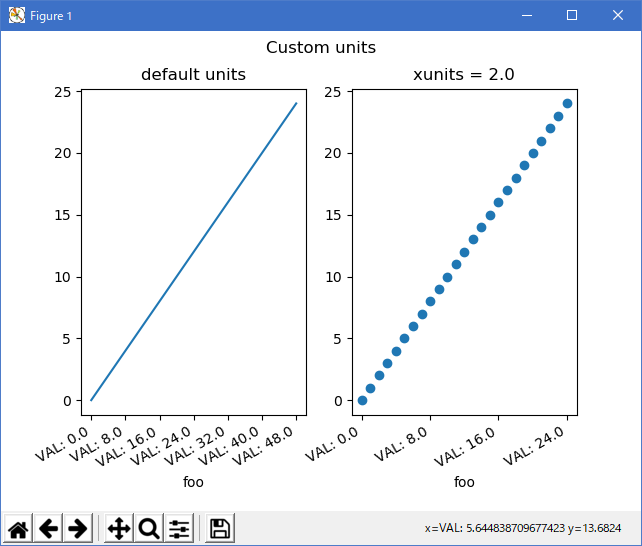The image size is (642, 546).
Task: Click the "foo" label under the left plot
Action: click(193, 482)
